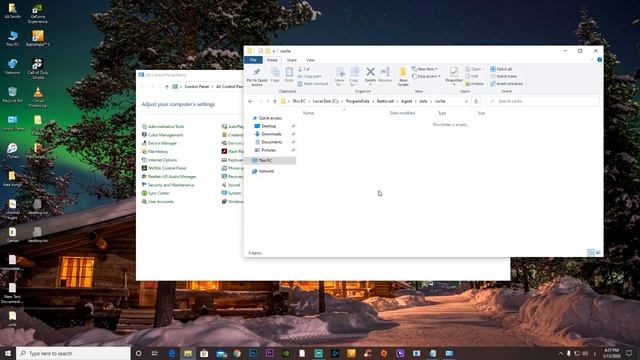Open Color Management in Control Panel
The image size is (640, 360).
coord(162,135)
